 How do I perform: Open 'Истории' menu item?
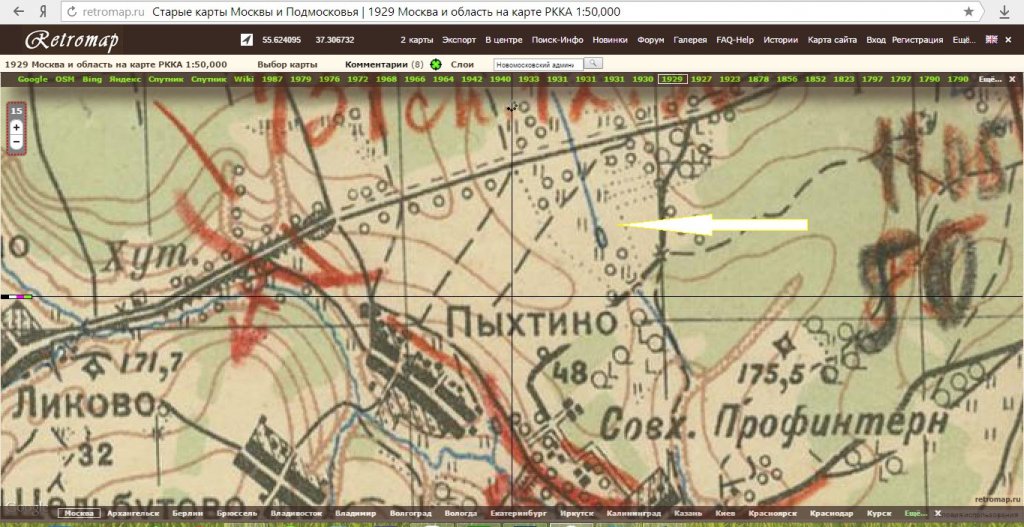point(780,40)
